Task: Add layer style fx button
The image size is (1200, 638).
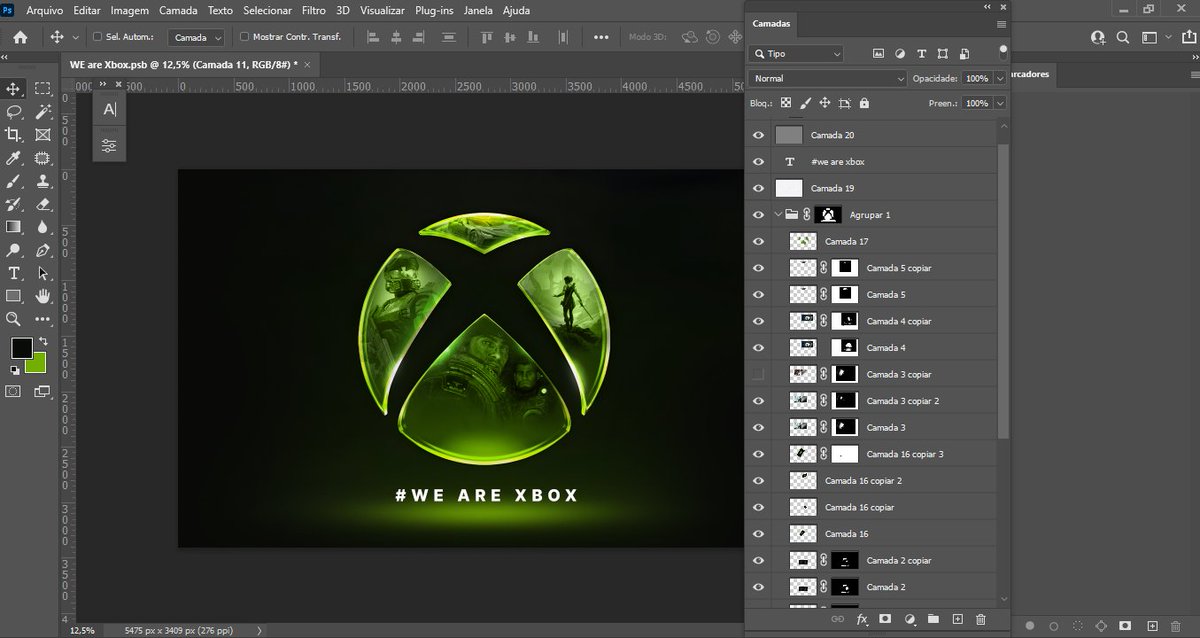Action: tap(862, 620)
